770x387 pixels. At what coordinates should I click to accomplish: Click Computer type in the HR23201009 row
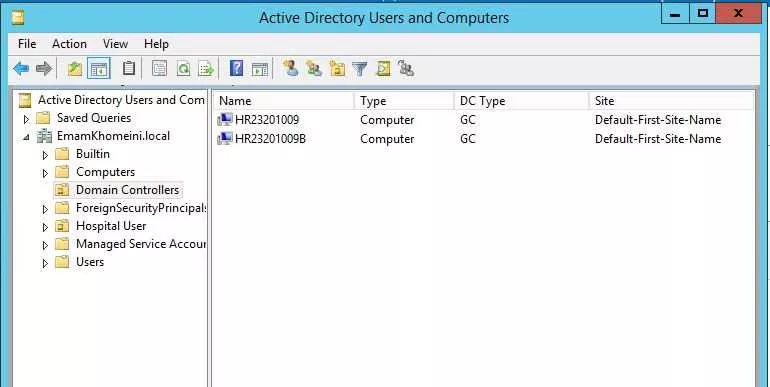coord(387,120)
